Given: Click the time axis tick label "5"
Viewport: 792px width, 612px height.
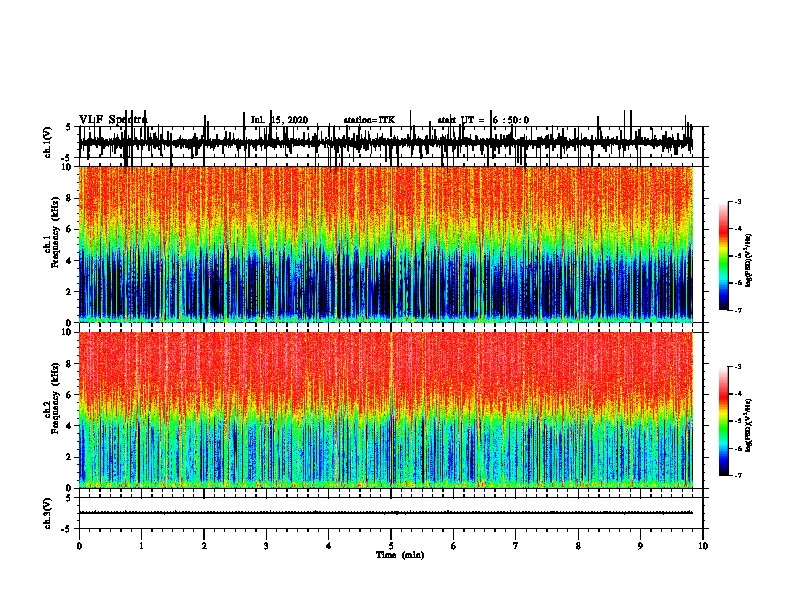Looking at the screenshot, I should pos(391,546).
